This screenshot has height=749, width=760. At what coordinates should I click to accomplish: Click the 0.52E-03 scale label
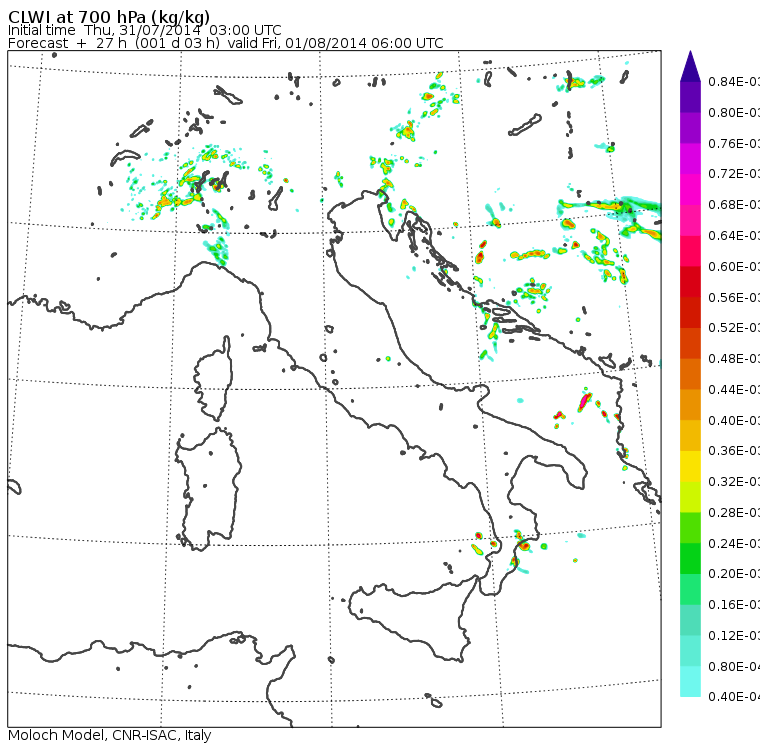point(734,328)
